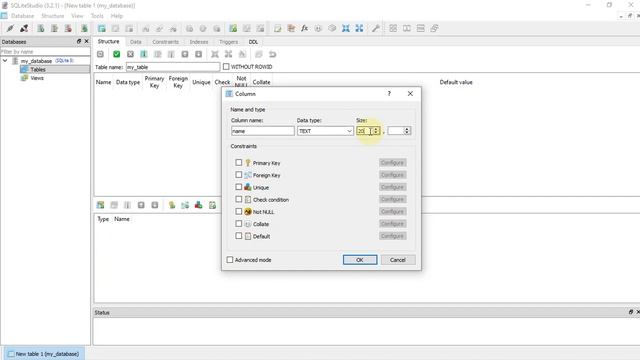The image size is (640, 360).
Task: Click the Export blue arrows toolbar icon
Action: pyautogui.click(x=359, y=28)
